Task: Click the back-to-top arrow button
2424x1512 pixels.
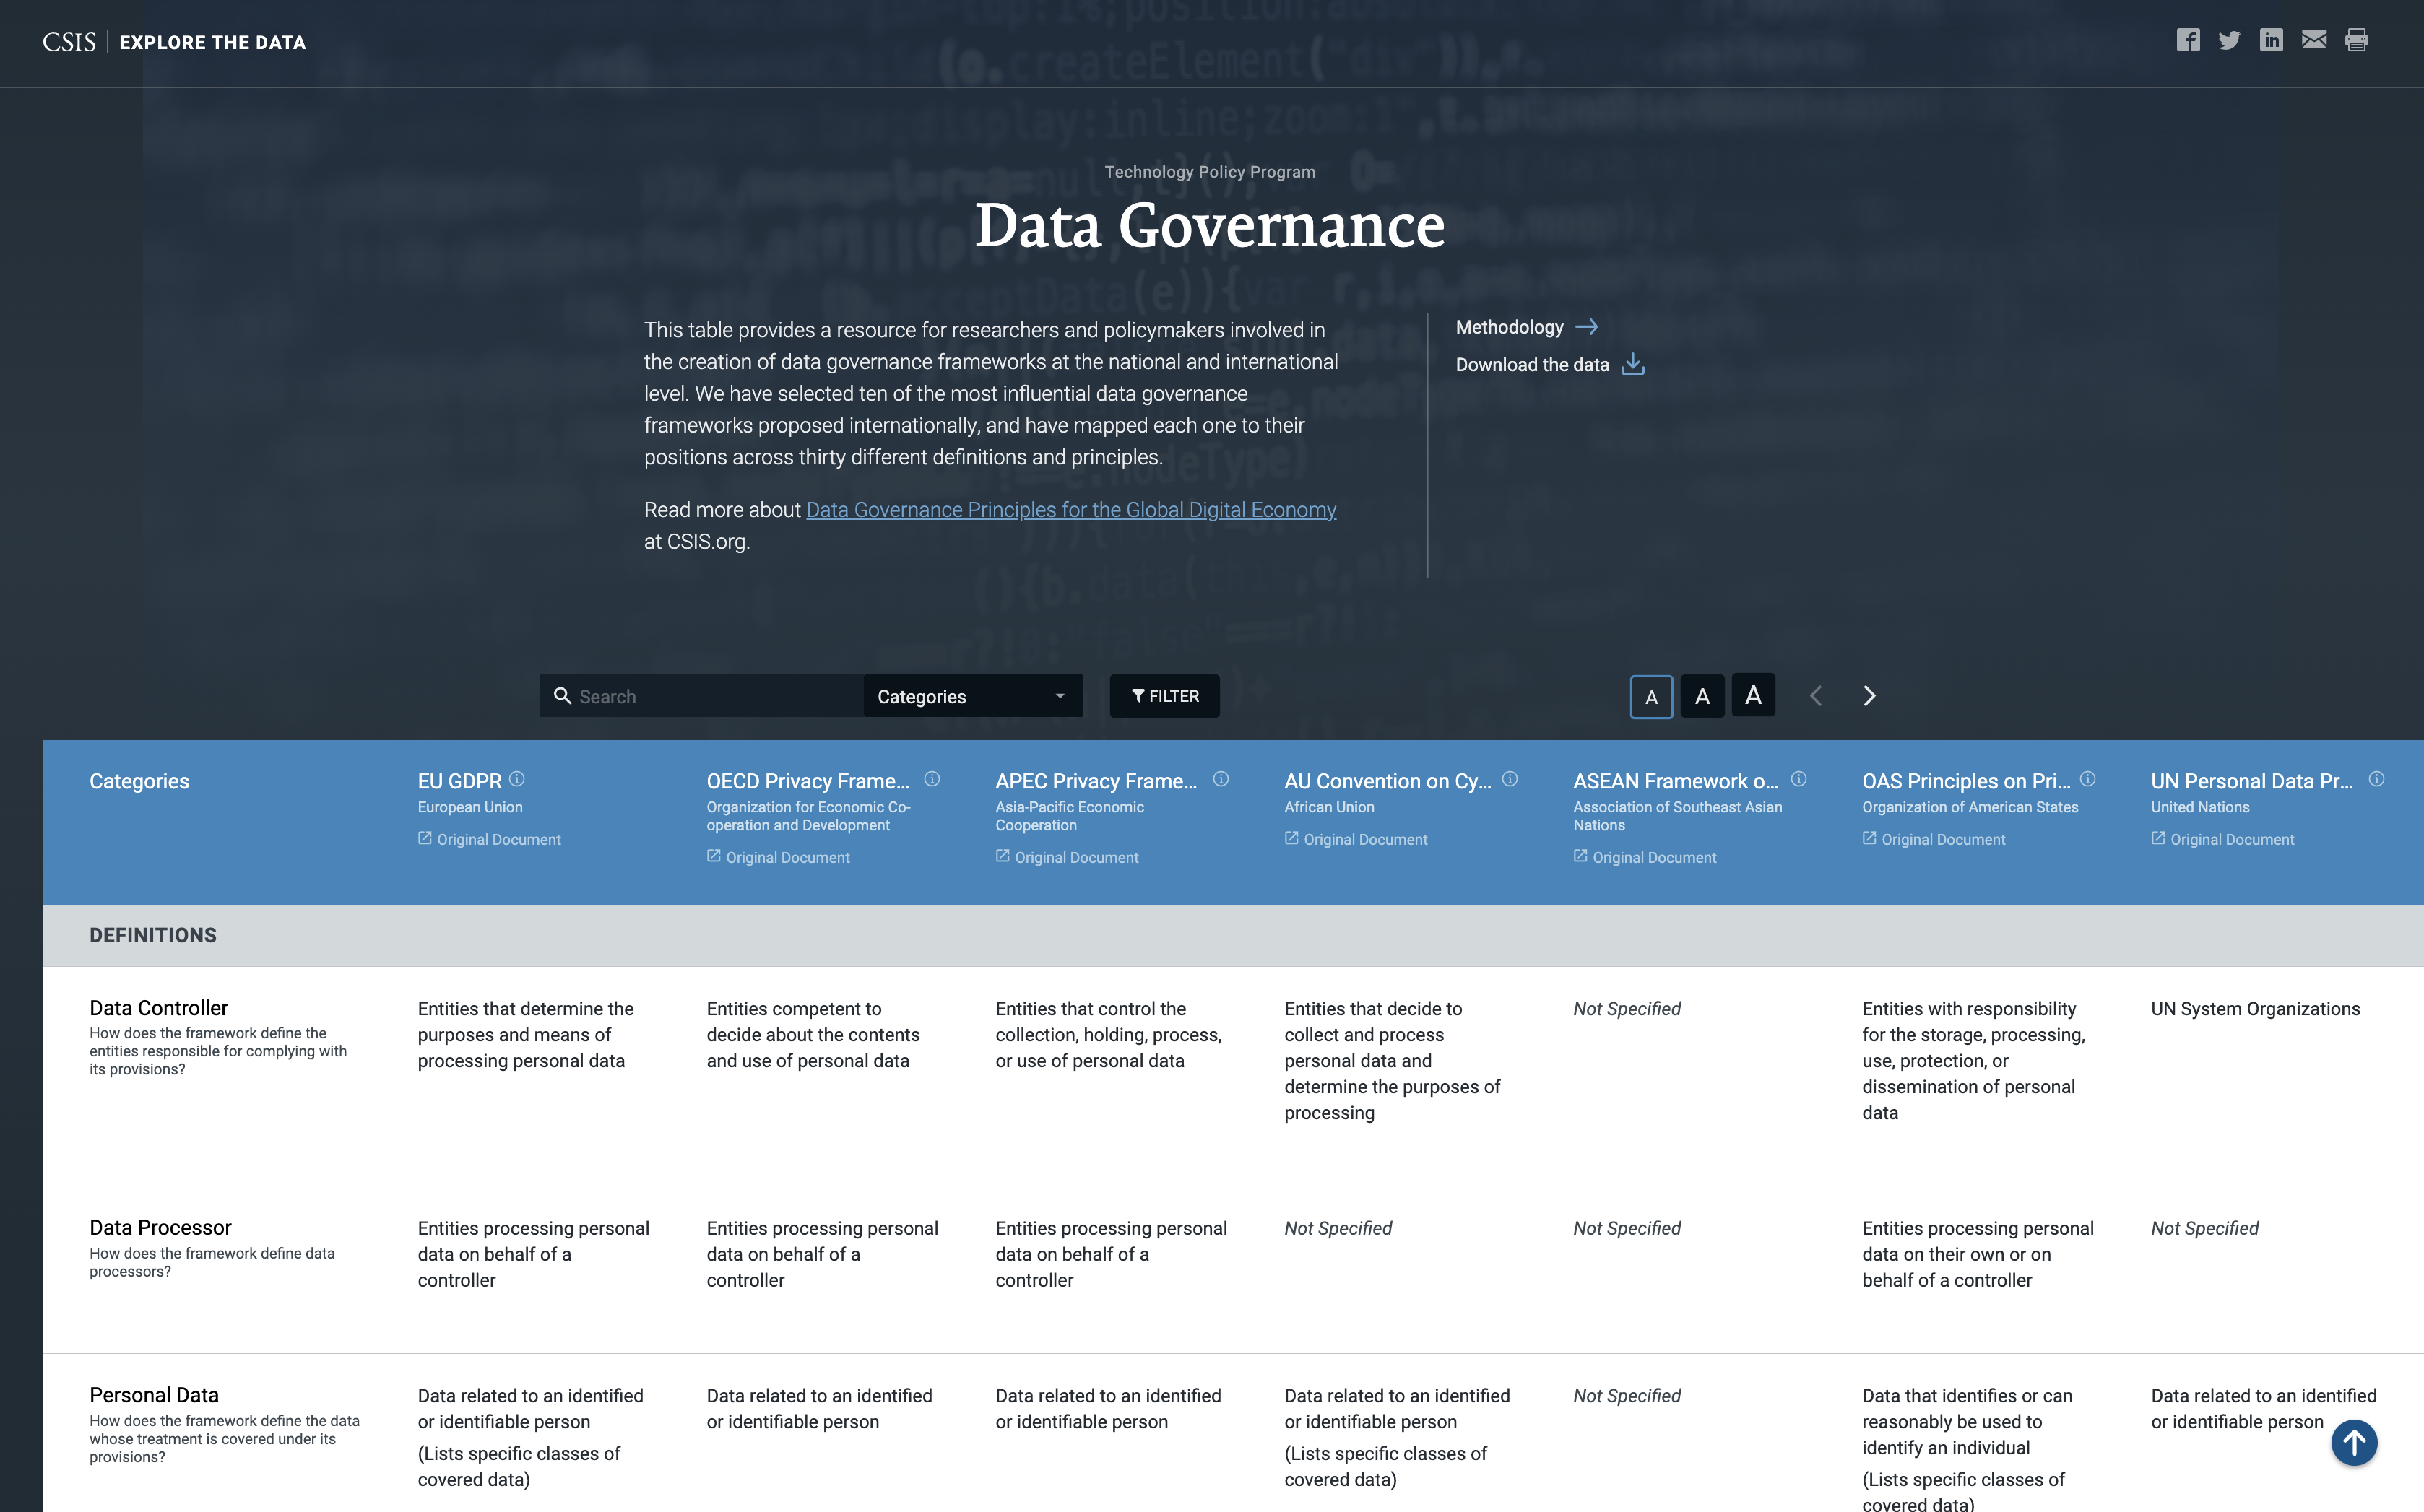Action: [x=2354, y=1442]
